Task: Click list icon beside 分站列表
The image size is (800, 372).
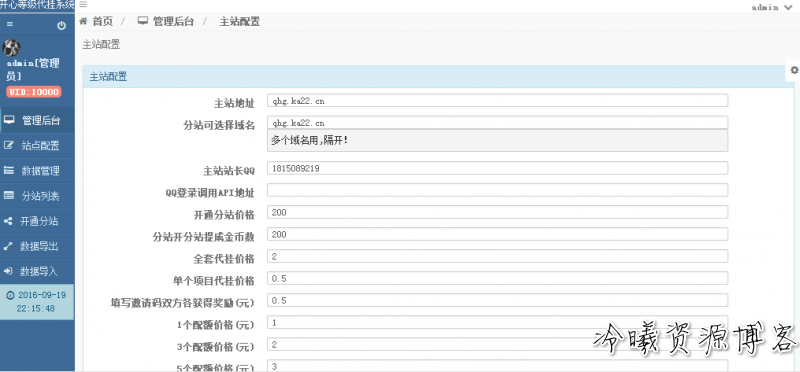Action: click(8, 195)
